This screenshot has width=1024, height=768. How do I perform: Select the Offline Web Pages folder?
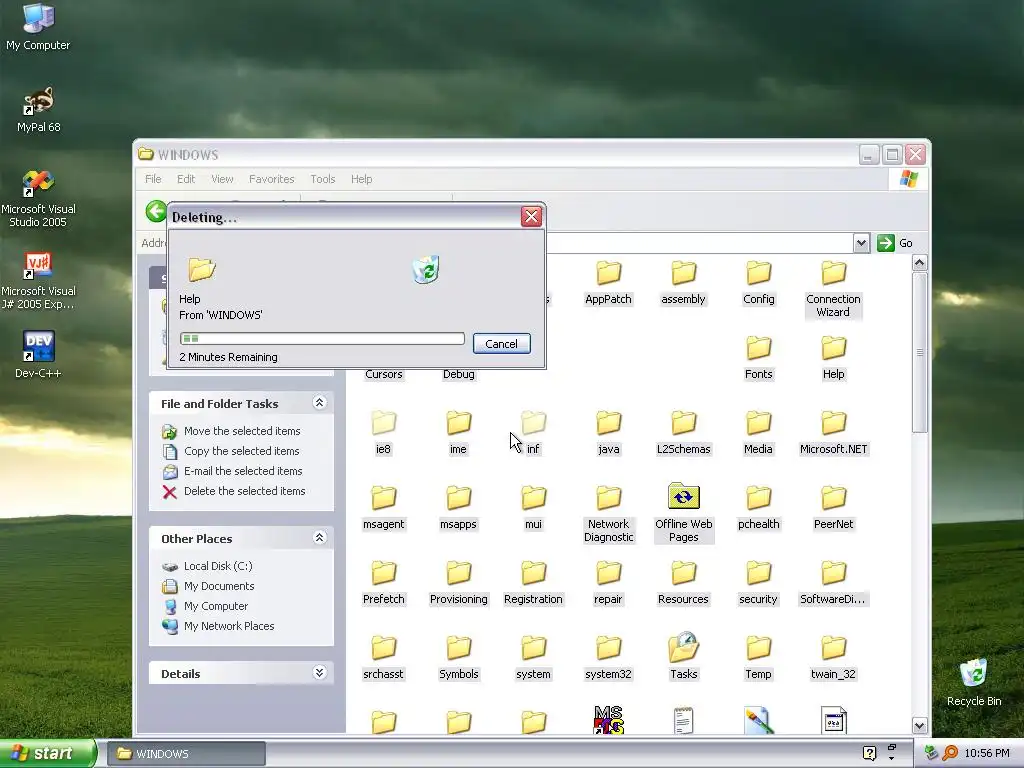pos(683,514)
